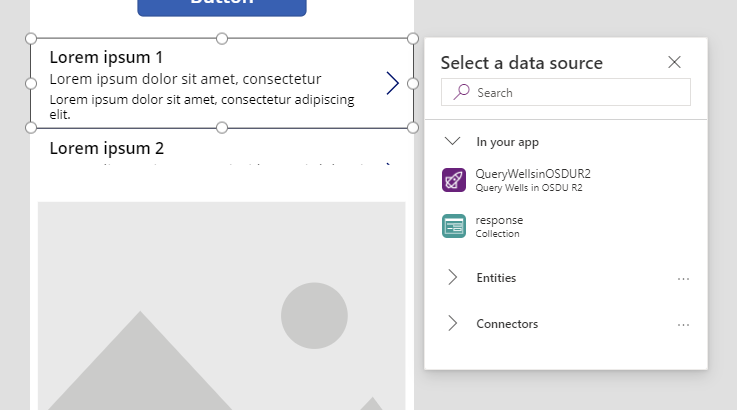Image resolution: width=737 pixels, height=410 pixels.
Task: Click the magnifier icon in Search box
Action: click(461, 92)
